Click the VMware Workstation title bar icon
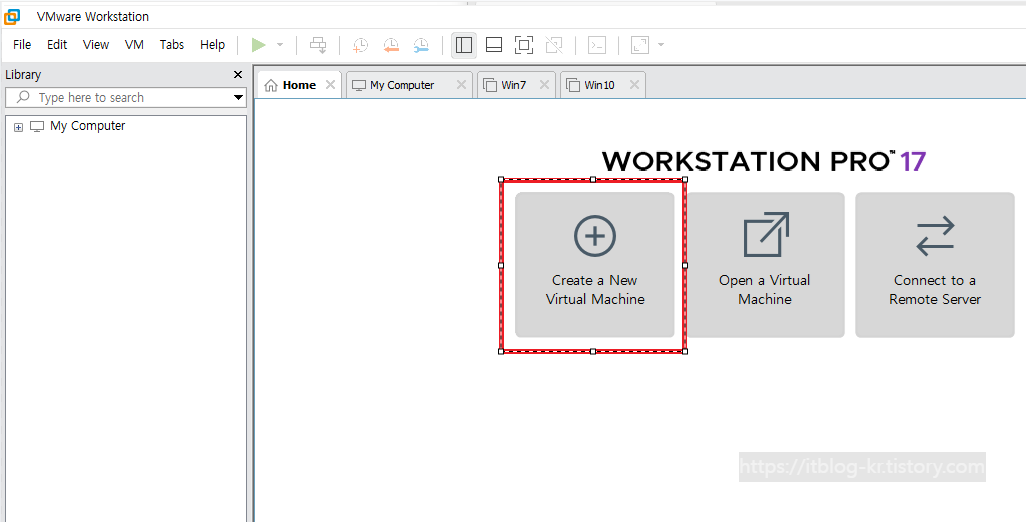The image size is (1026, 522). click(12, 16)
